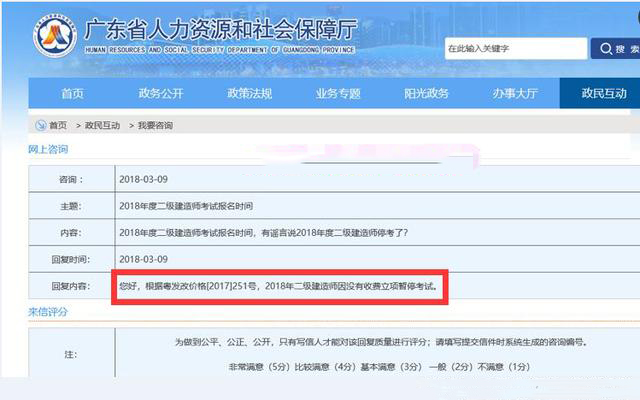Switch to the 政策法规 tab
This screenshot has width=640, height=400.
[249, 93]
